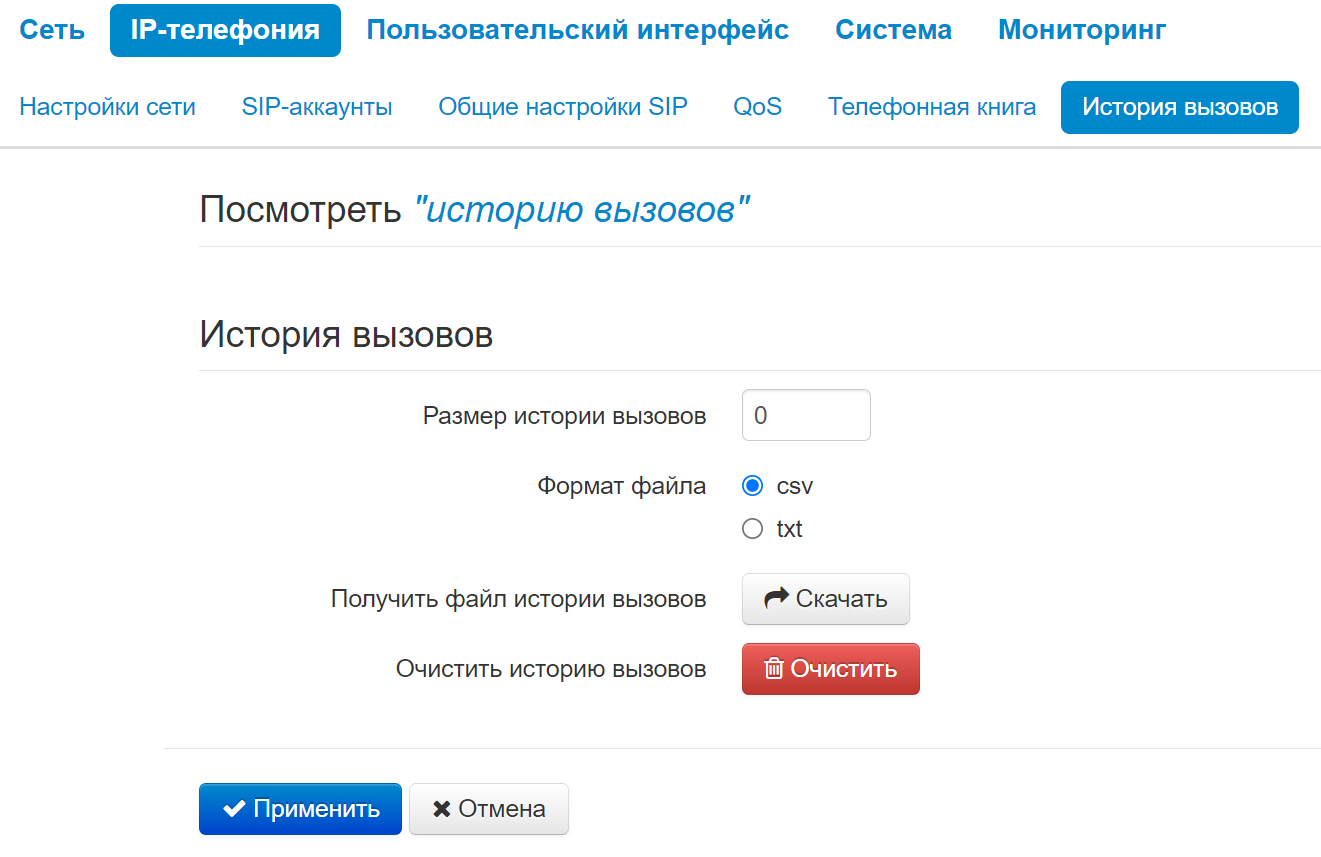Focus the Размер истории вызовов field

point(806,415)
